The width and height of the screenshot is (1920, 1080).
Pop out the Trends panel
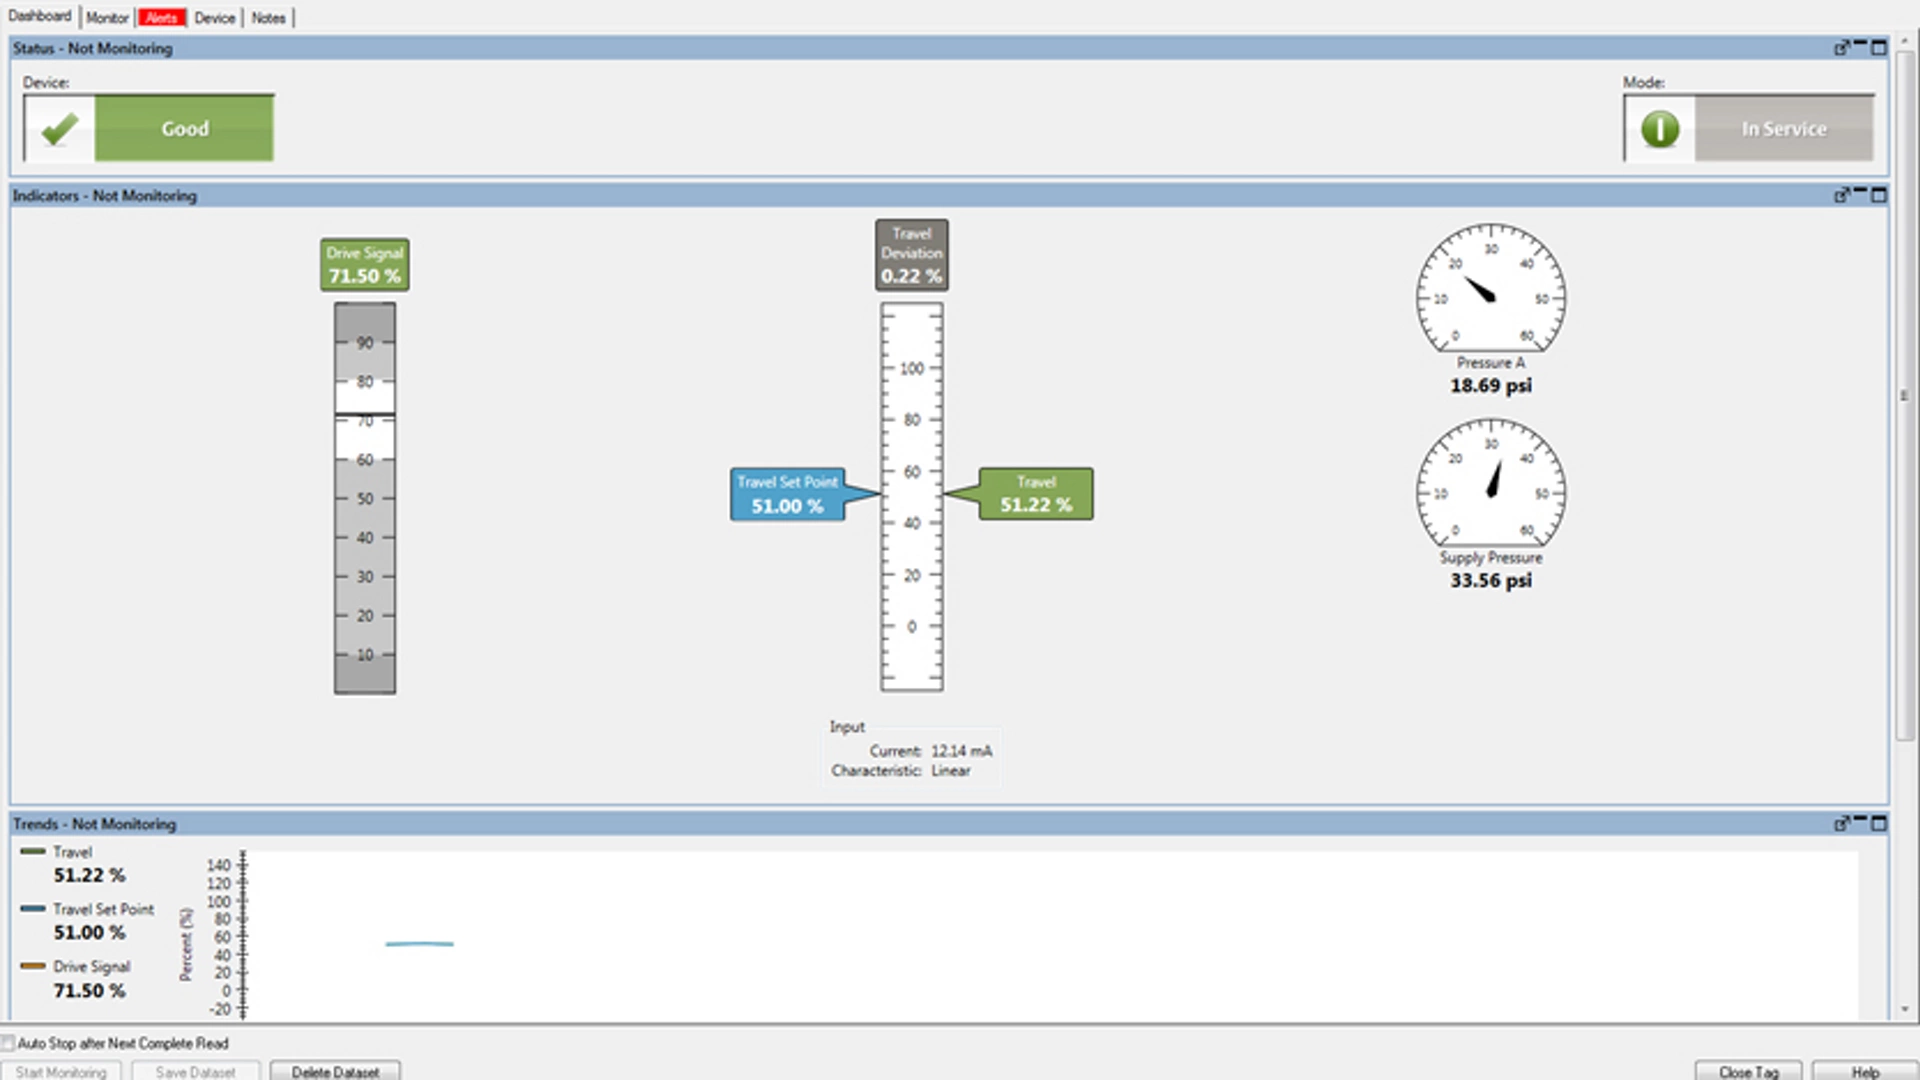[x=1841, y=824]
